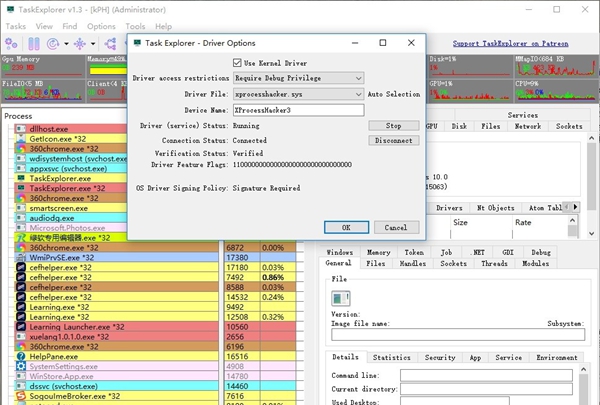Open the Nt Objects tab
This screenshot has height=405, width=600.
tap(496, 208)
